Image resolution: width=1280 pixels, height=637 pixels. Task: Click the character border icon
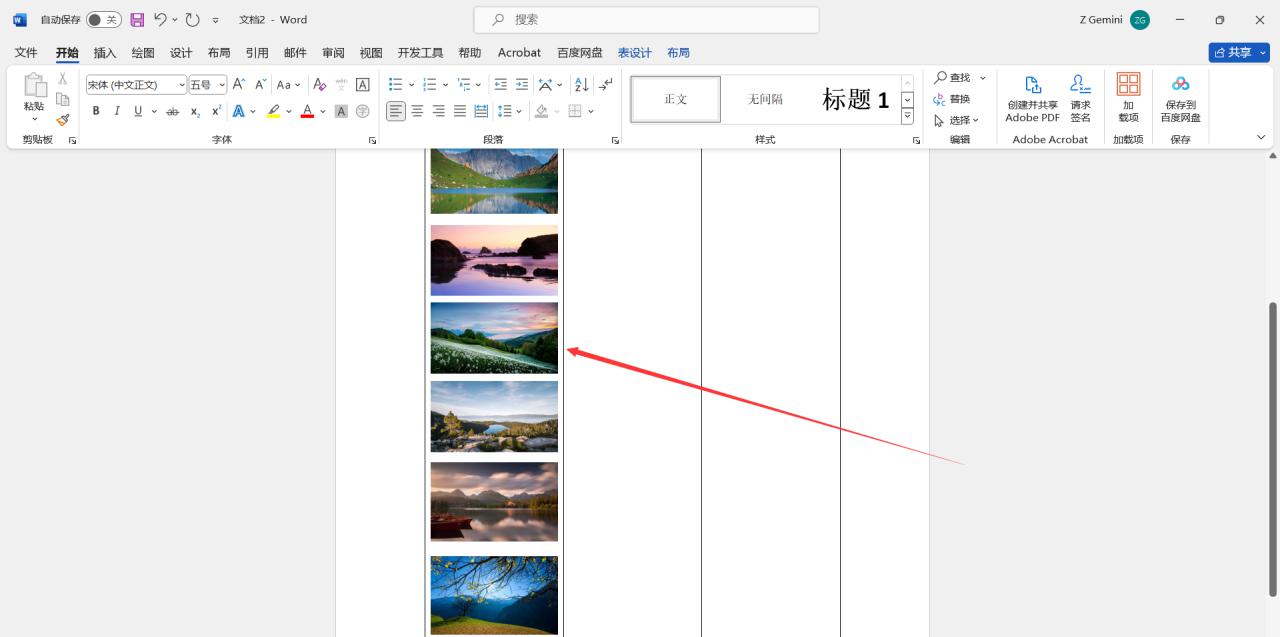[363, 84]
